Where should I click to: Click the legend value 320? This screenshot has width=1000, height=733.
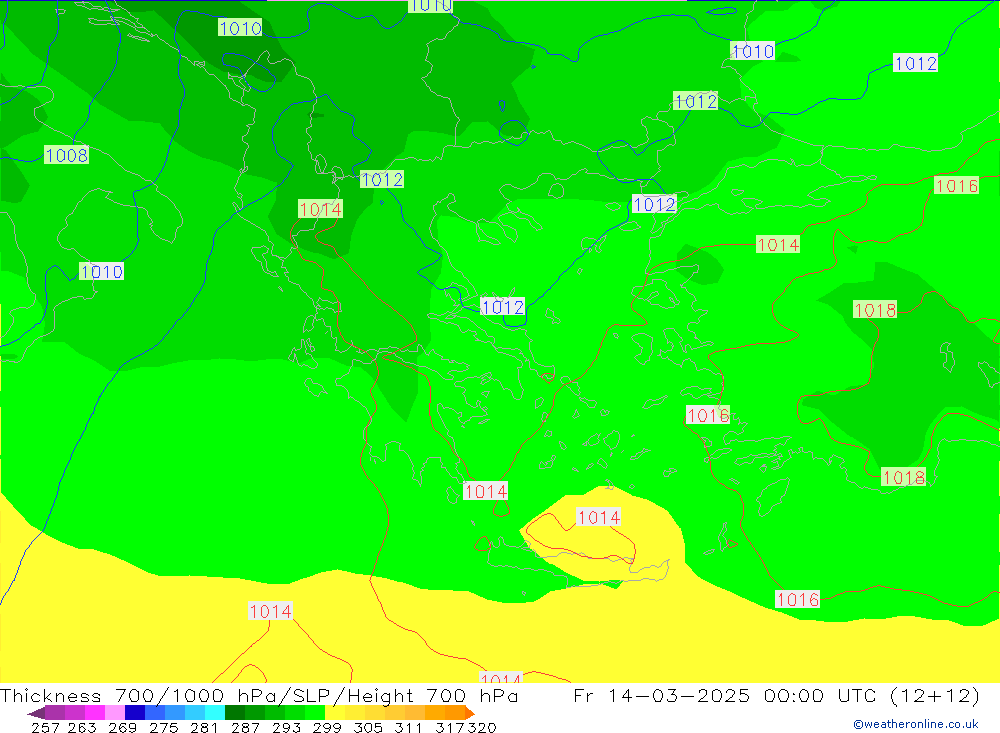(482, 727)
